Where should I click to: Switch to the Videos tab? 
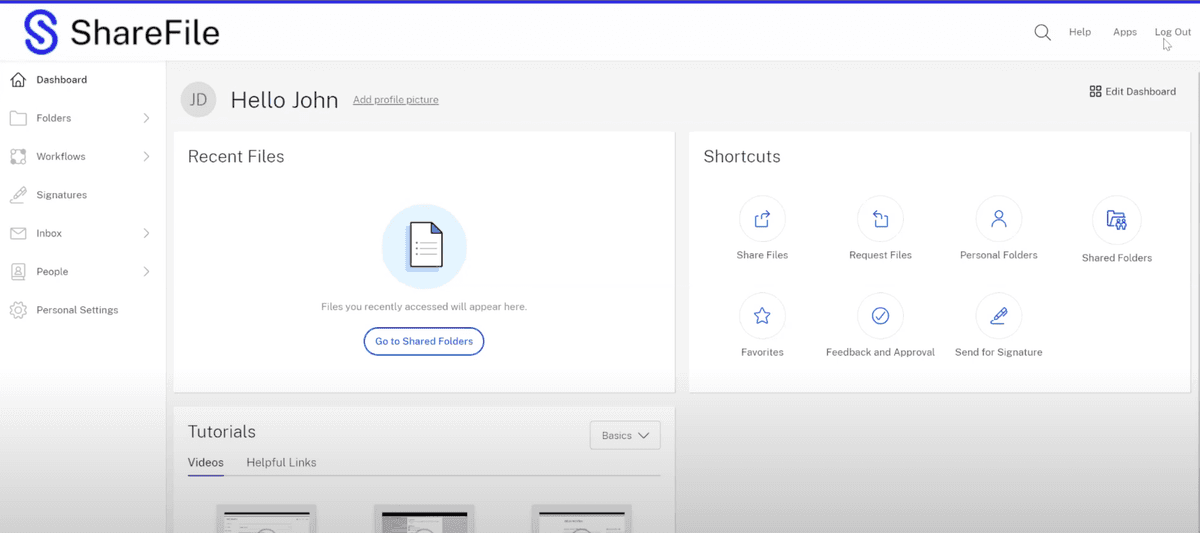tap(205, 463)
